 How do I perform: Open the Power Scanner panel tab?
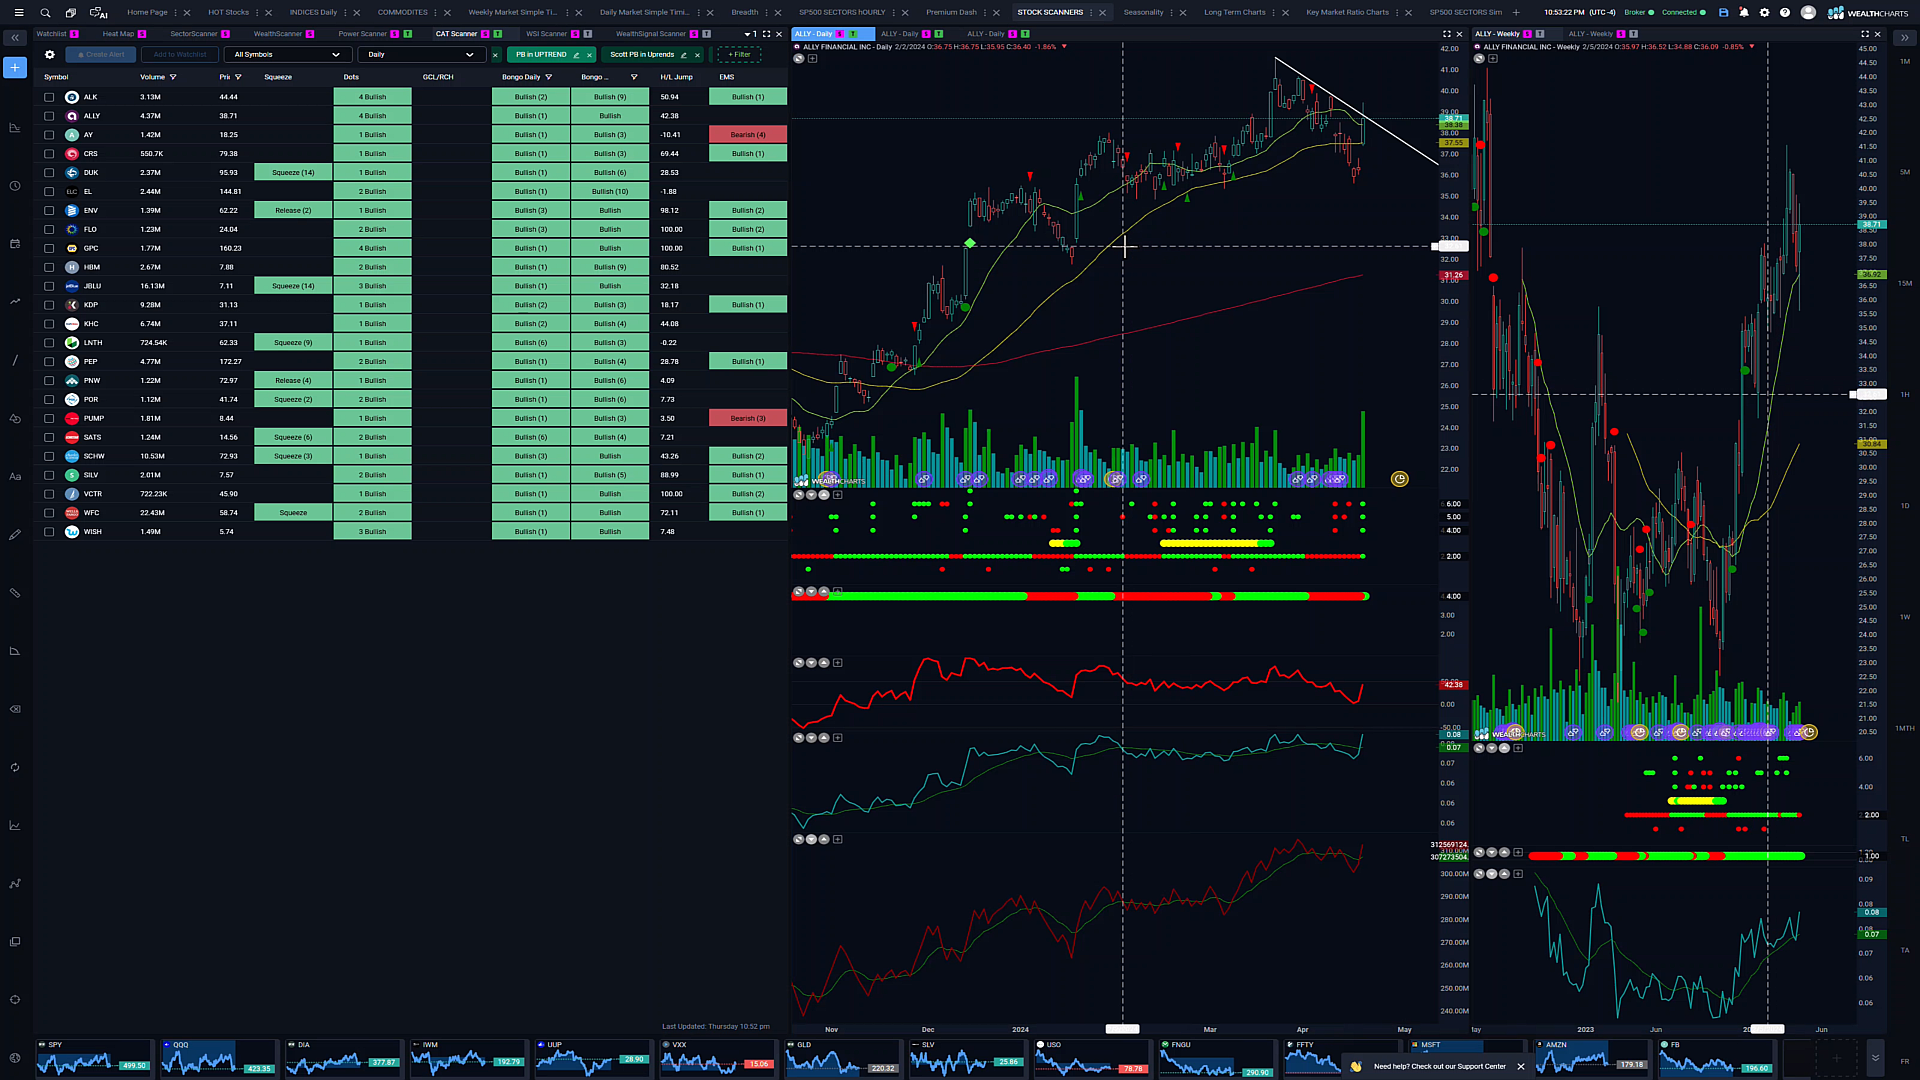[x=362, y=34]
